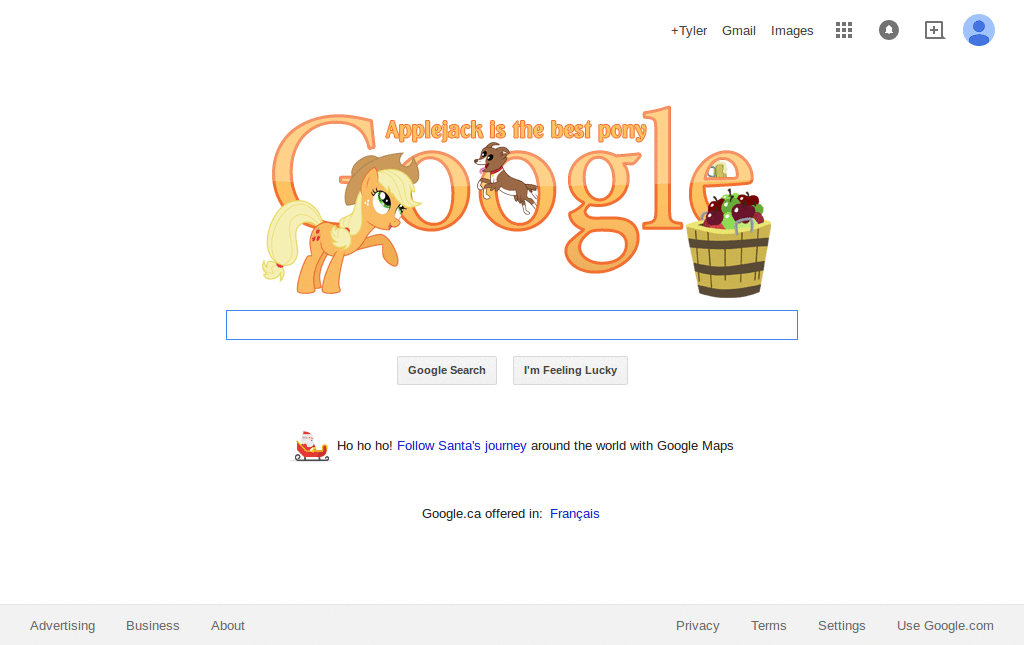Follow Santa's journey link
Image resolution: width=1024 pixels, height=645 pixels.
coord(462,446)
